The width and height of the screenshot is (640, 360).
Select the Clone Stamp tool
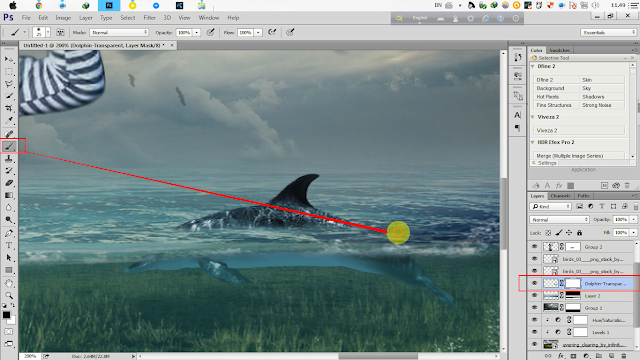coord(9,158)
